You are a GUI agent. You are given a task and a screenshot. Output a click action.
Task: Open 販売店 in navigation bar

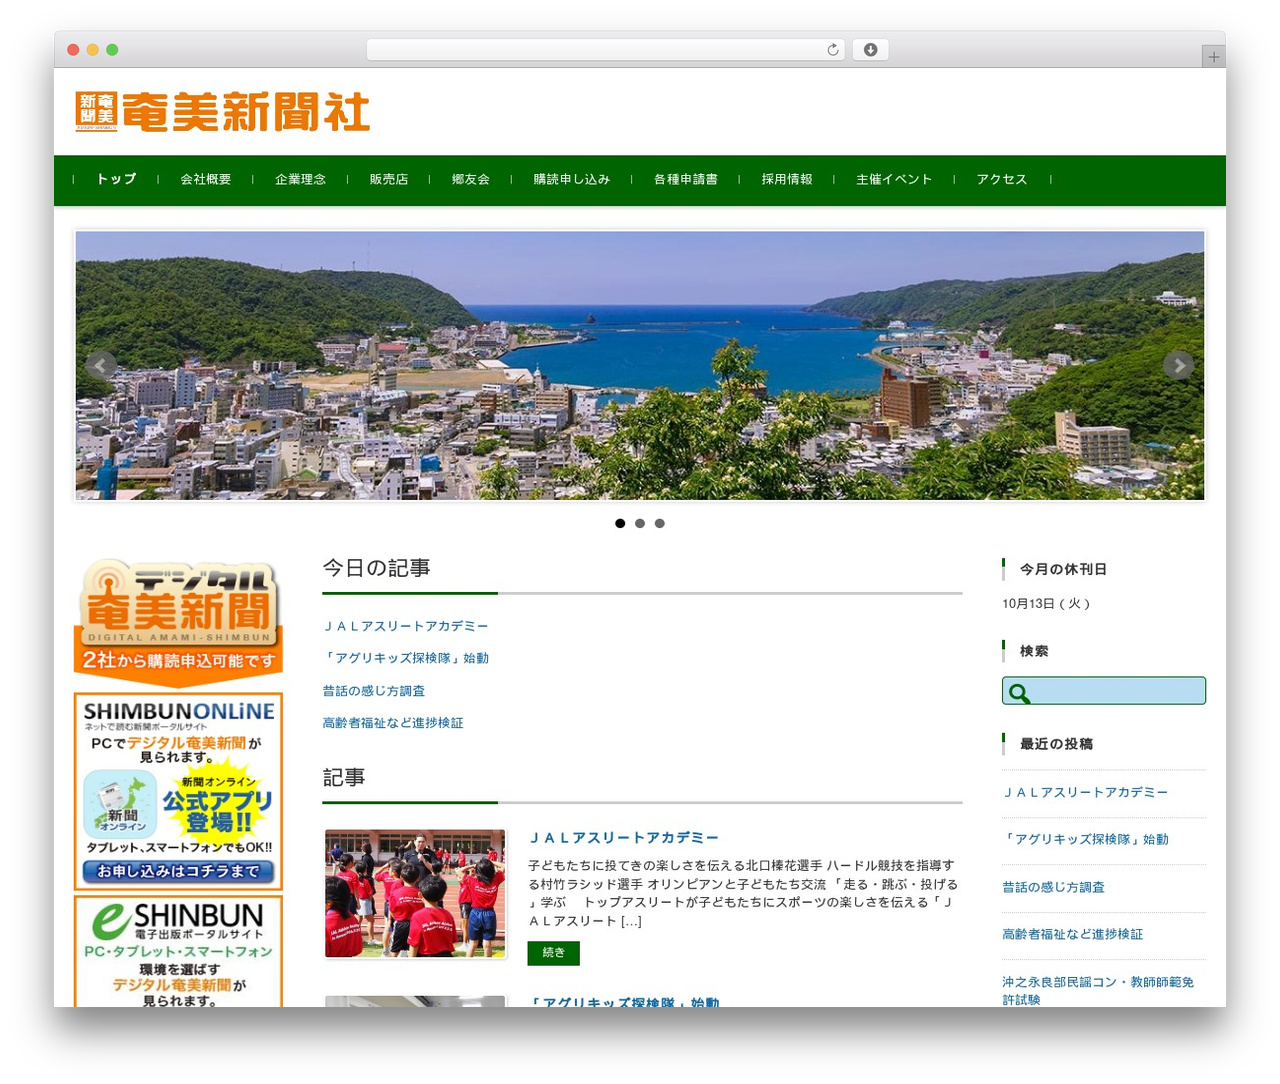(389, 179)
